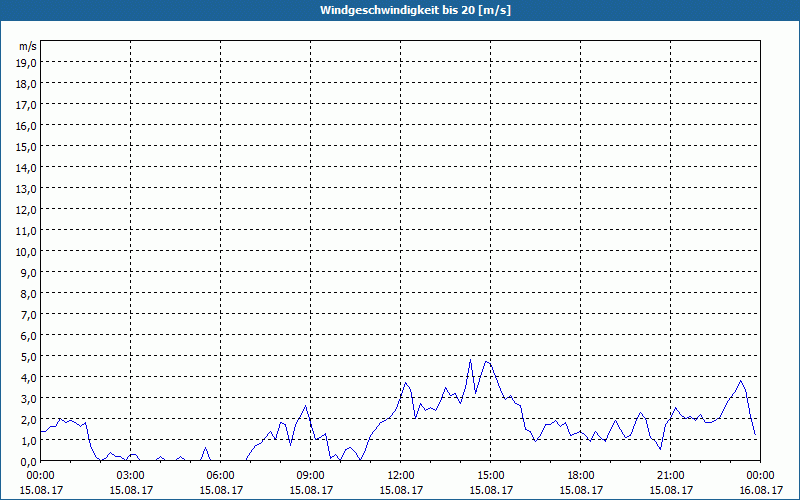Screen dimensions: 800x500
Task: Select the 6,0 y-axis label
Action: point(29,336)
